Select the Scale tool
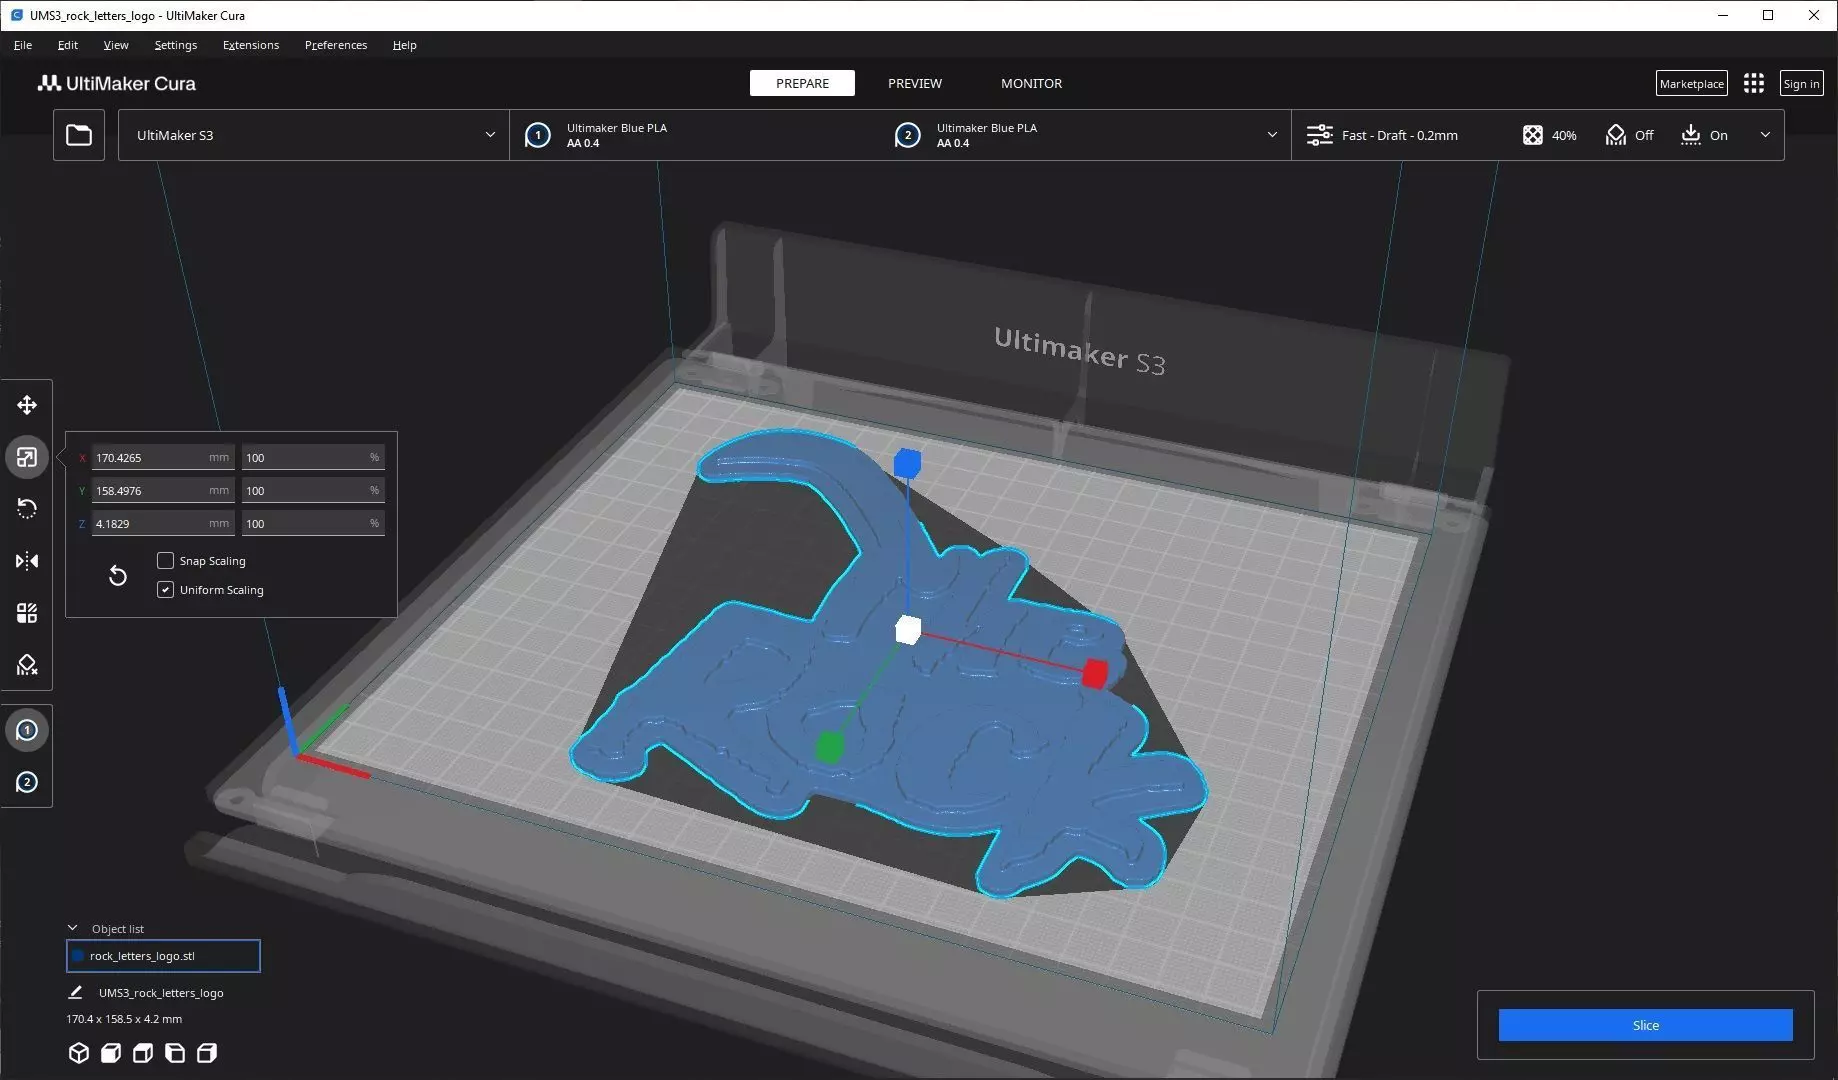 click(x=27, y=457)
